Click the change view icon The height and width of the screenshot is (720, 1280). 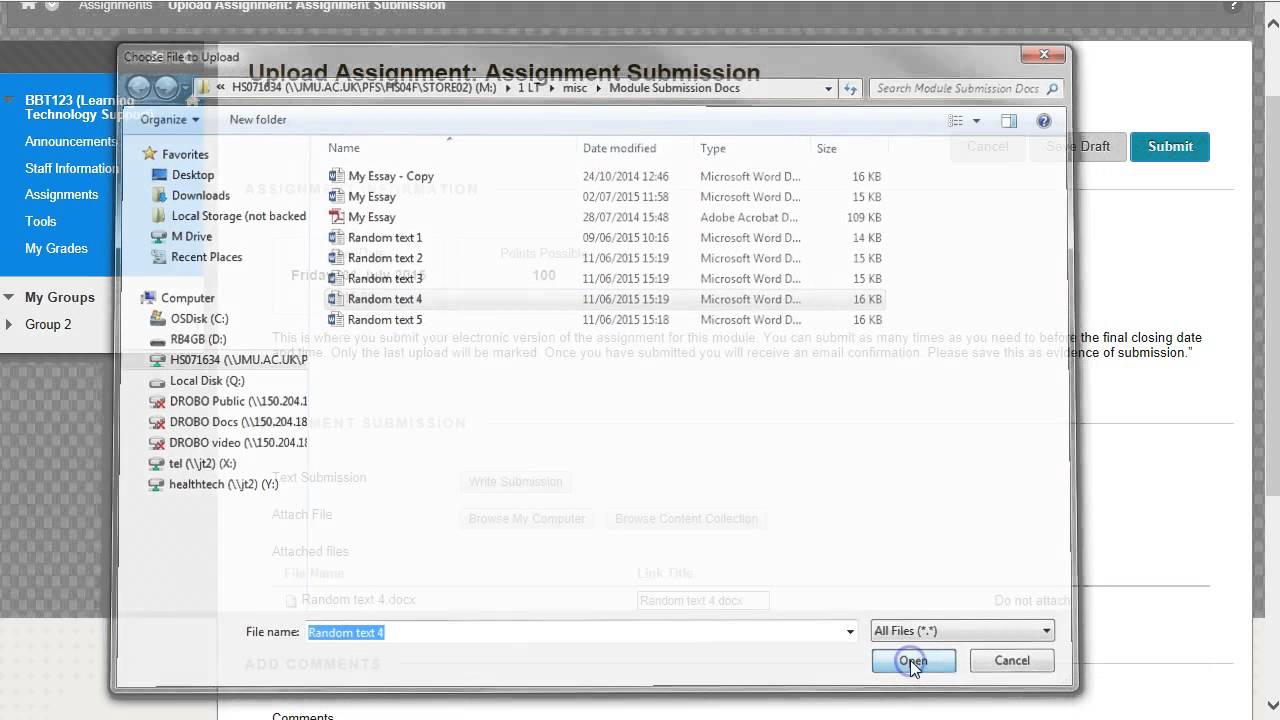tap(956, 121)
